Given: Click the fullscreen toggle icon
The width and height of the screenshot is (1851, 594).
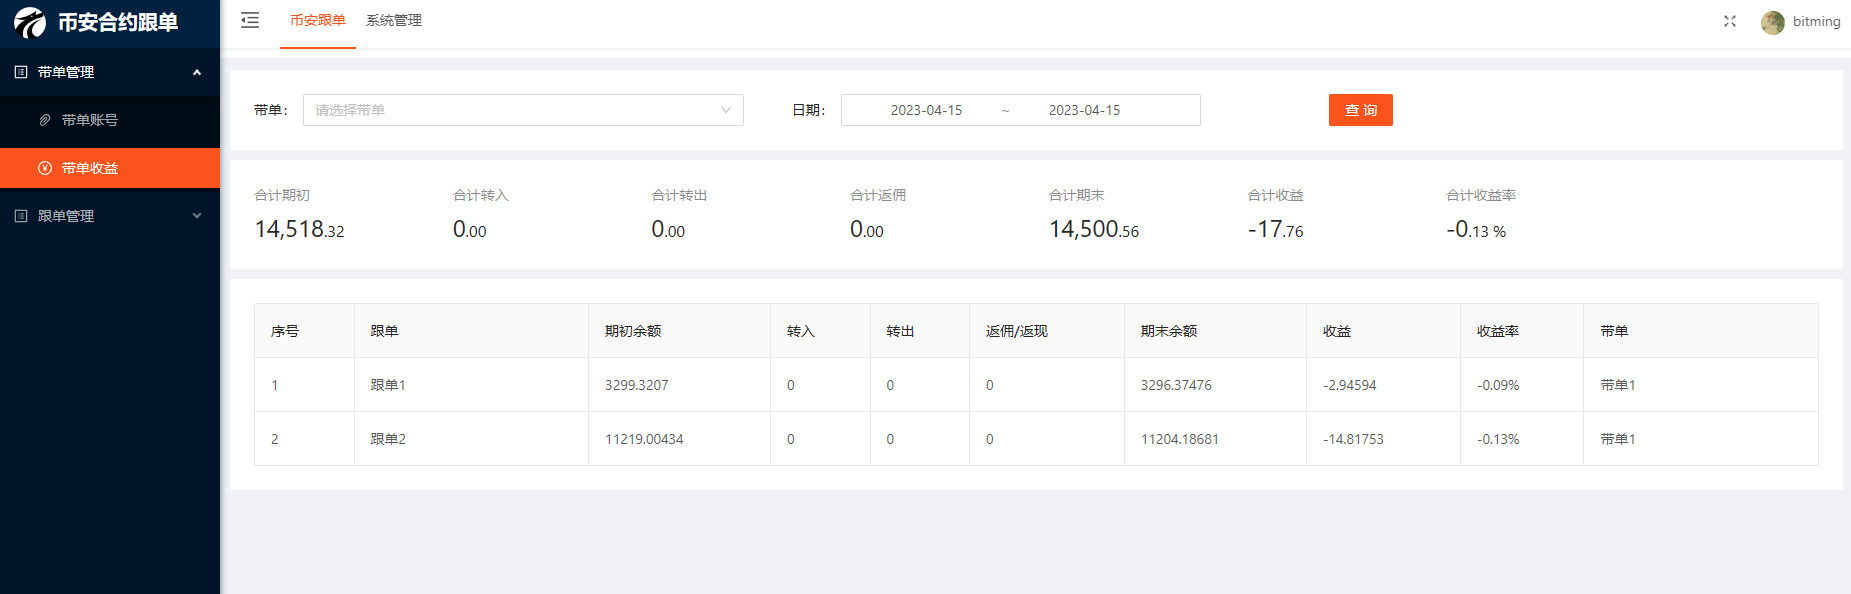Looking at the screenshot, I should coord(1730,21).
